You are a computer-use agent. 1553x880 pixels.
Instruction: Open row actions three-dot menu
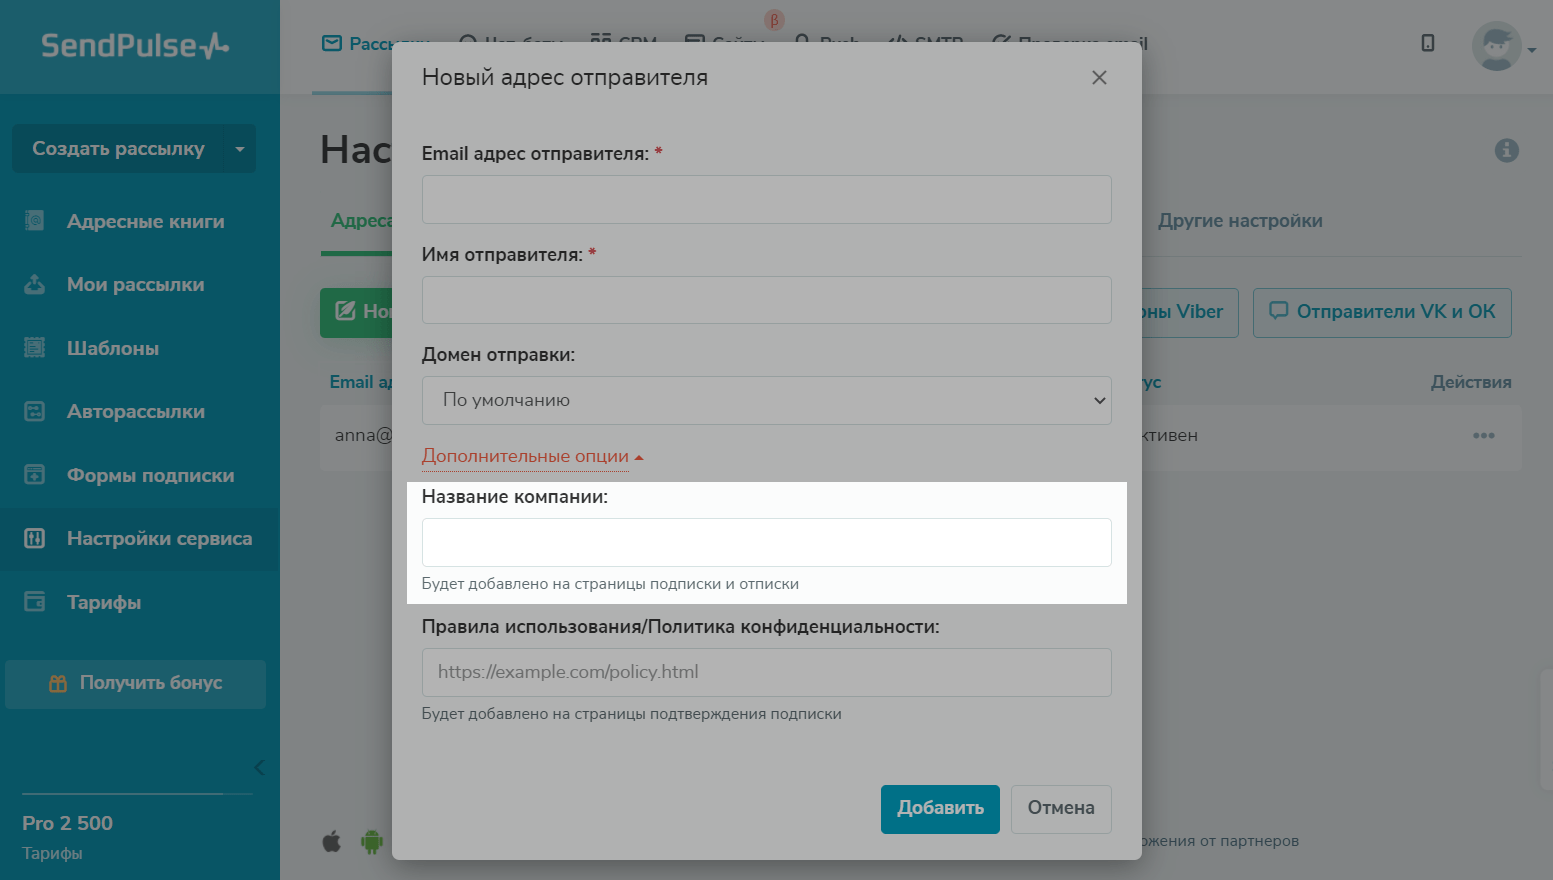click(x=1483, y=436)
